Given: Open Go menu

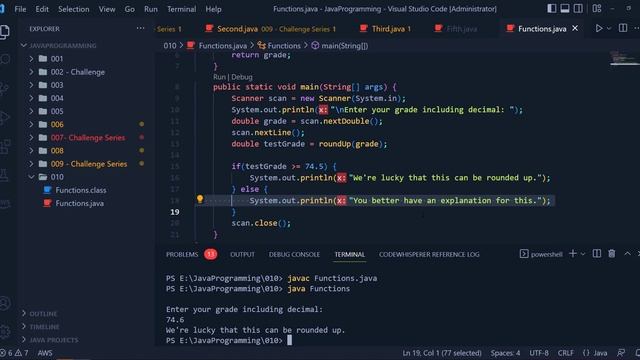Looking at the screenshot, I should click(129, 9).
